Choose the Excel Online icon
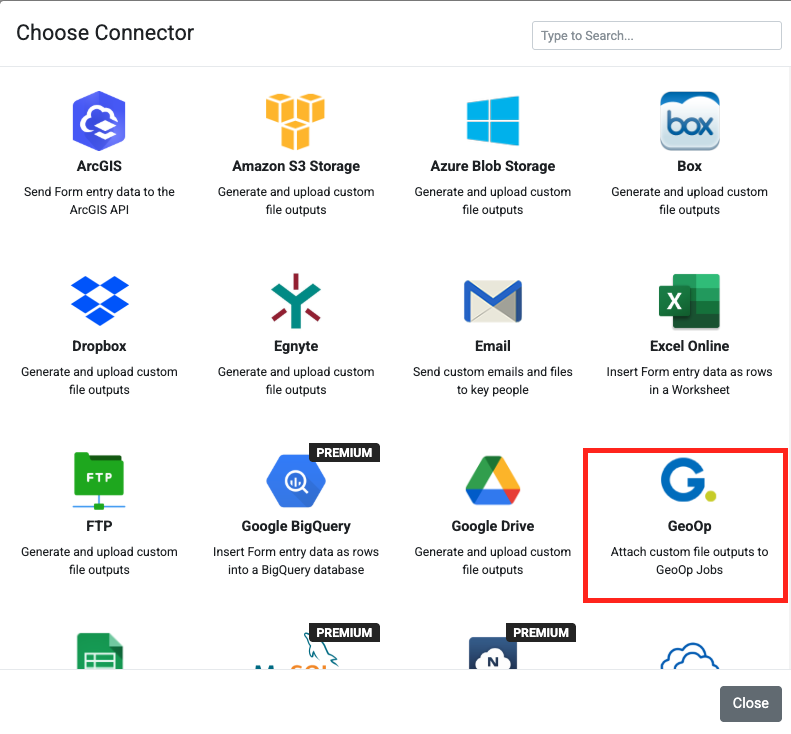Image resolution: width=791 pixels, height=734 pixels. click(x=690, y=301)
